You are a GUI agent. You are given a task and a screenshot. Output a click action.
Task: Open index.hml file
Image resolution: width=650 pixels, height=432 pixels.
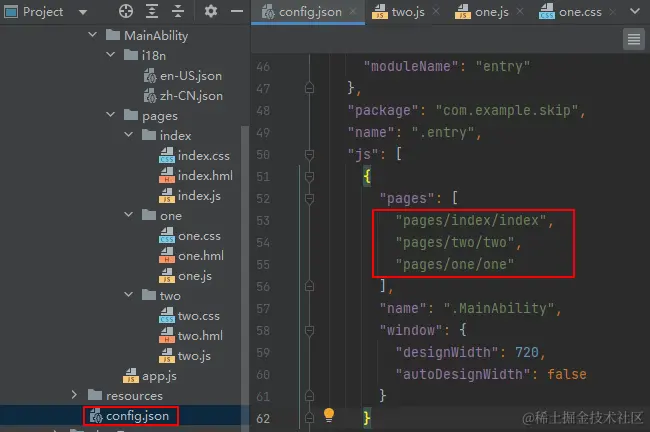(196, 176)
